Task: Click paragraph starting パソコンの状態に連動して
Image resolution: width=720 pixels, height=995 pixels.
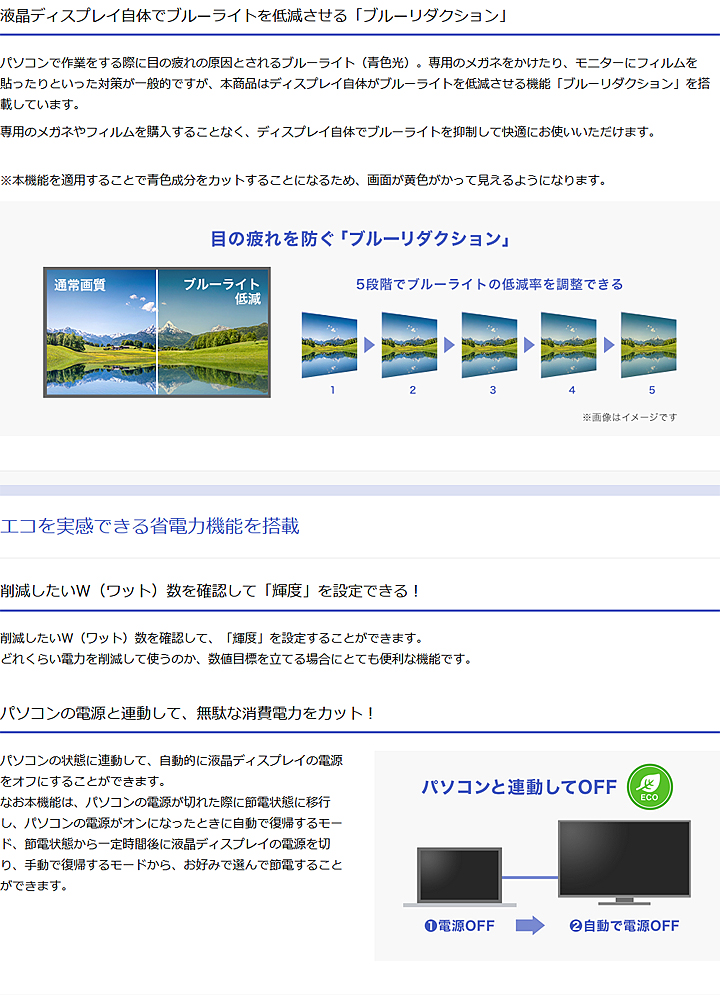Action: [172, 822]
